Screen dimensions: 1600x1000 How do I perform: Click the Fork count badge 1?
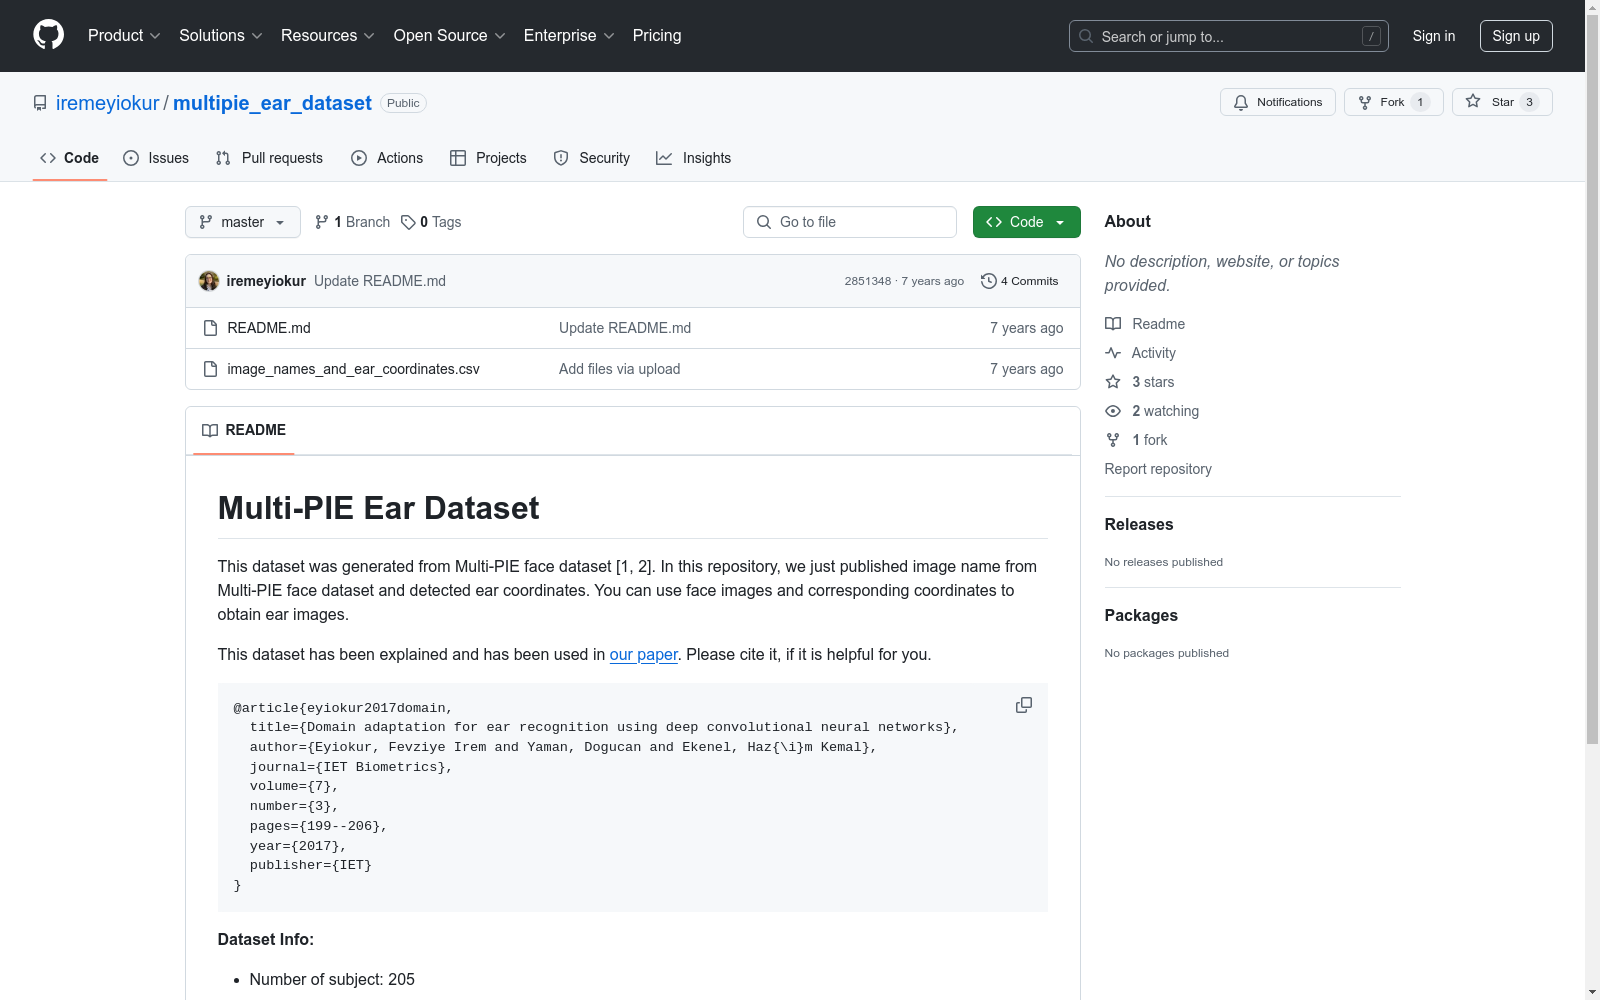click(1420, 102)
